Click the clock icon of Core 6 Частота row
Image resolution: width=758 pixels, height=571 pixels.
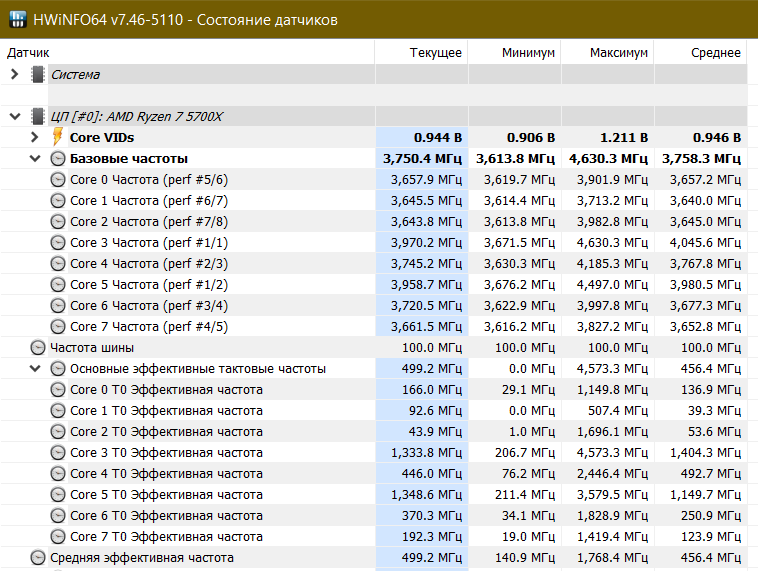(x=58, y=306)
